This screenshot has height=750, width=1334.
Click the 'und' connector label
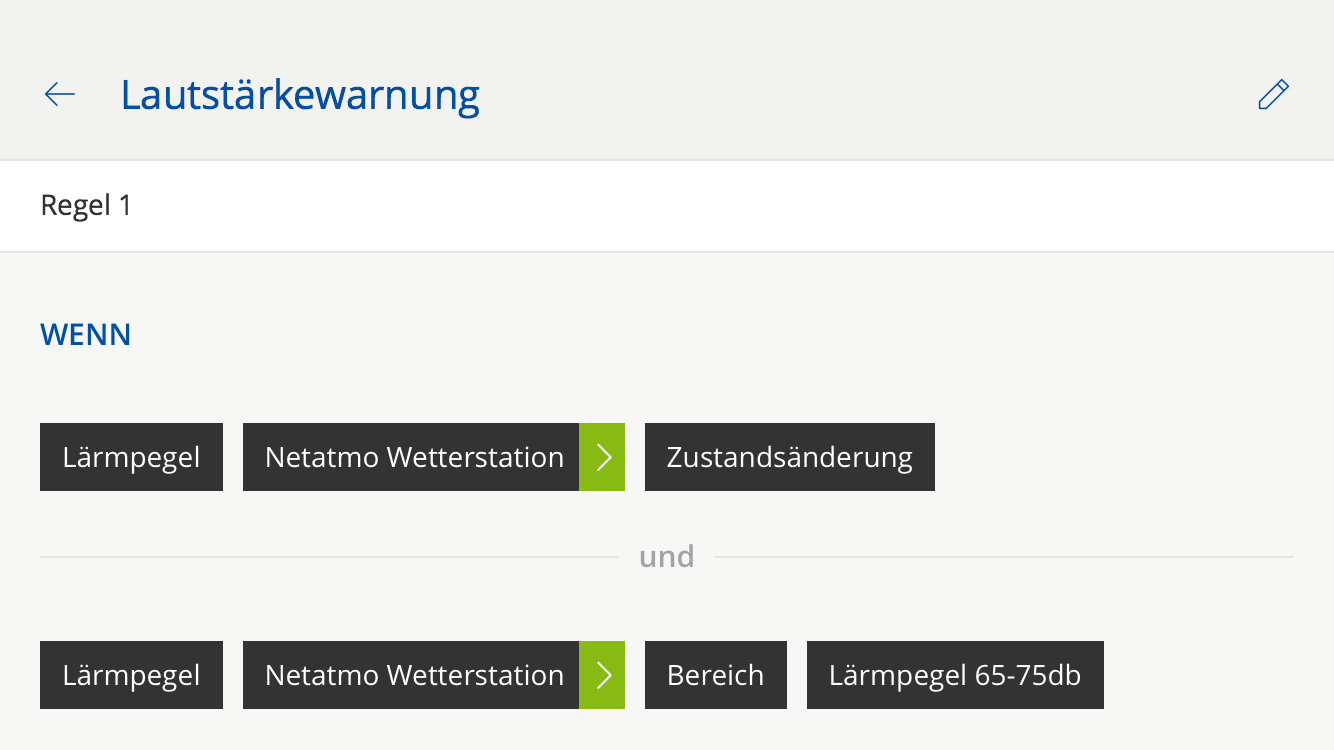[667, 556]
